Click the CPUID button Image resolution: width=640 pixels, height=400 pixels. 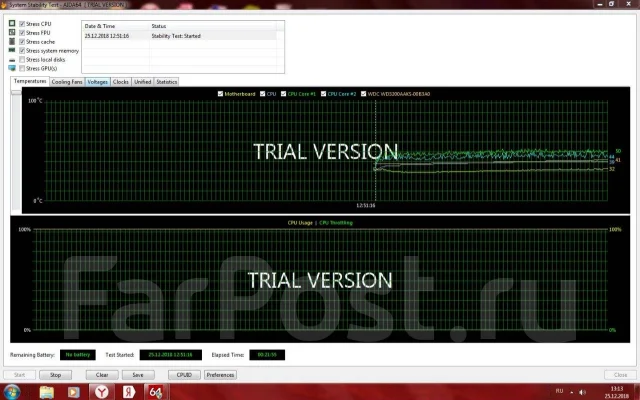point(184,375)
